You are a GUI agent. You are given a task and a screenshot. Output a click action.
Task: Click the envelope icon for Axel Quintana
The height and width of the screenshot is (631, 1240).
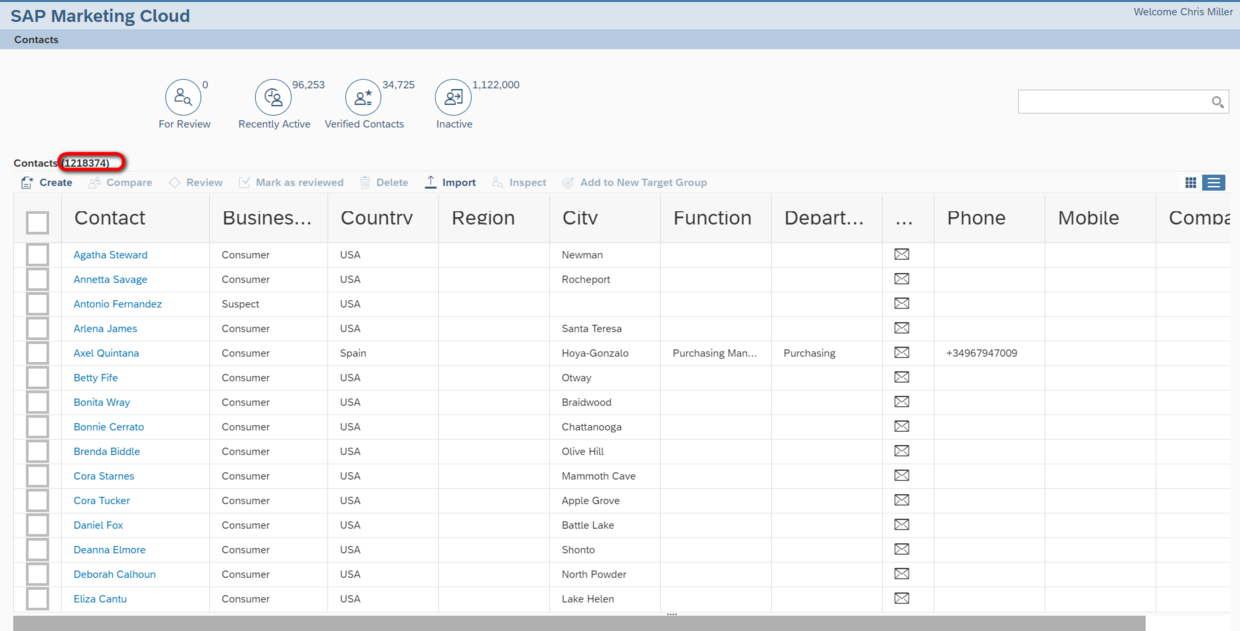point(901,353)
